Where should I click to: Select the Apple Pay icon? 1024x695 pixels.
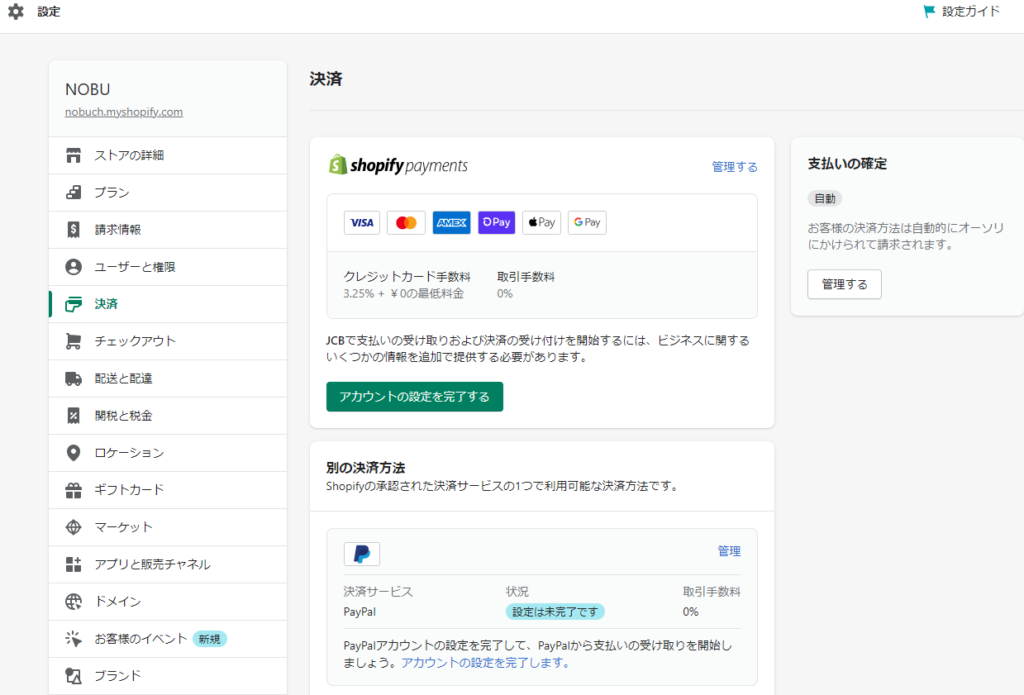pyautogui.click(x=541, y=222)
